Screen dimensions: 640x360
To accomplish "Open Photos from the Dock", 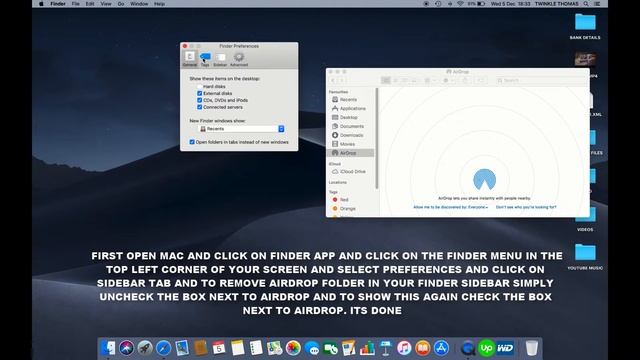I will click(293, 348).
